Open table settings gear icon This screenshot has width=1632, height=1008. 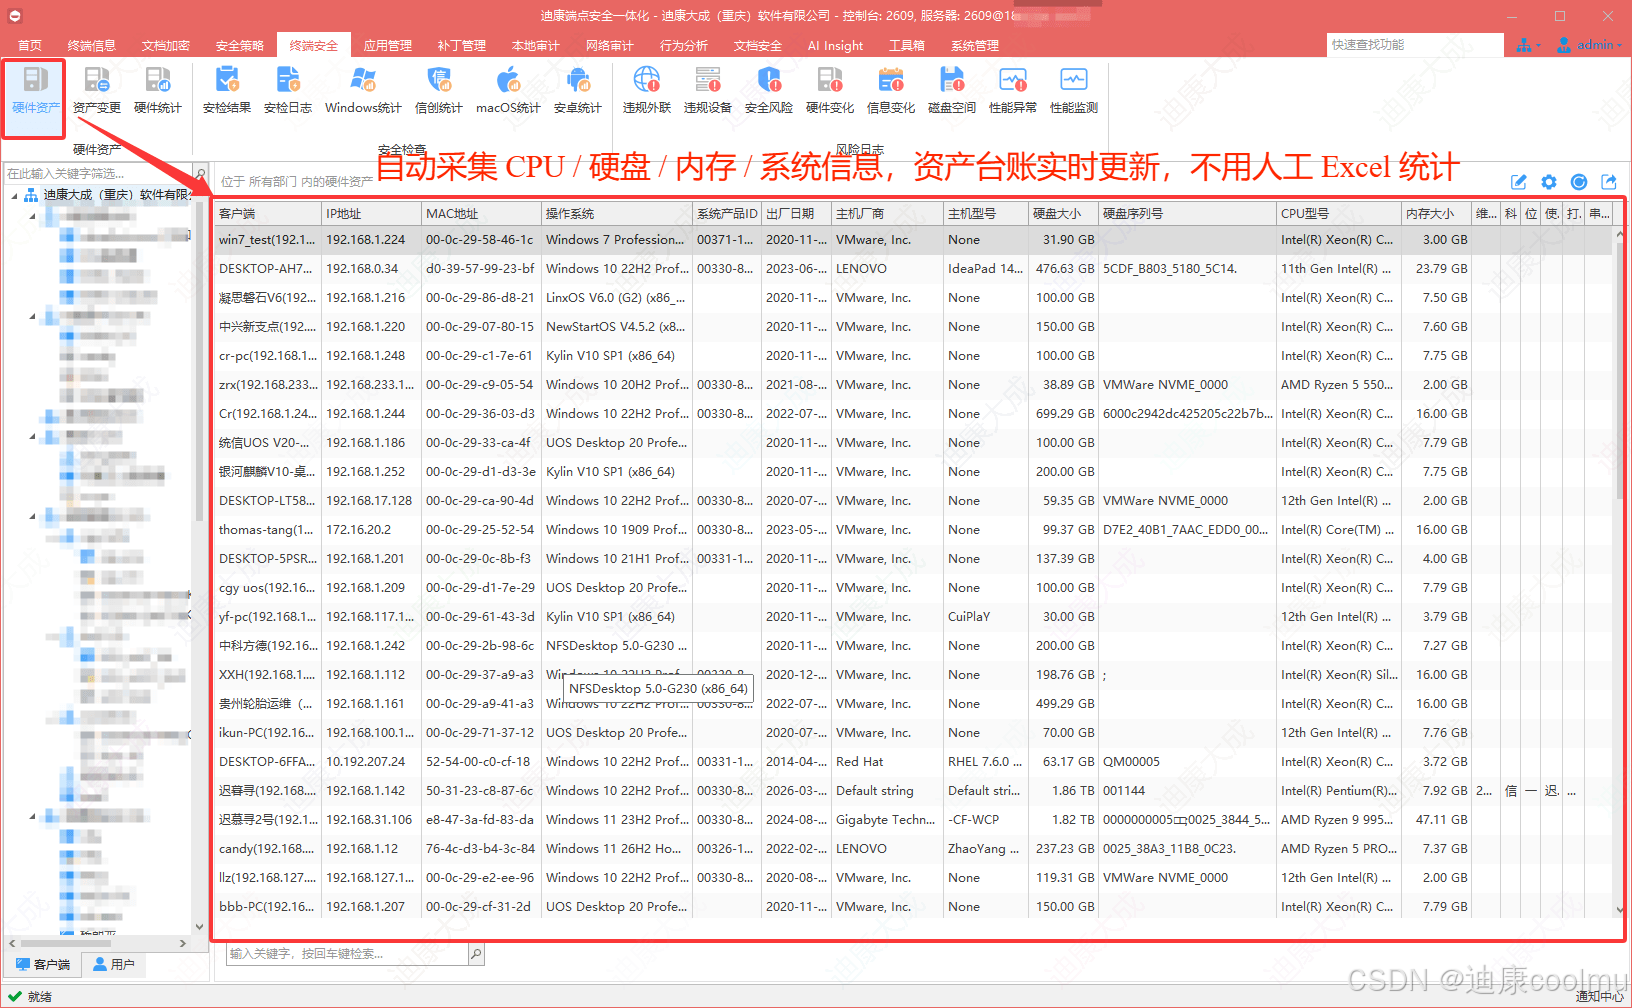click(1549, 182)
